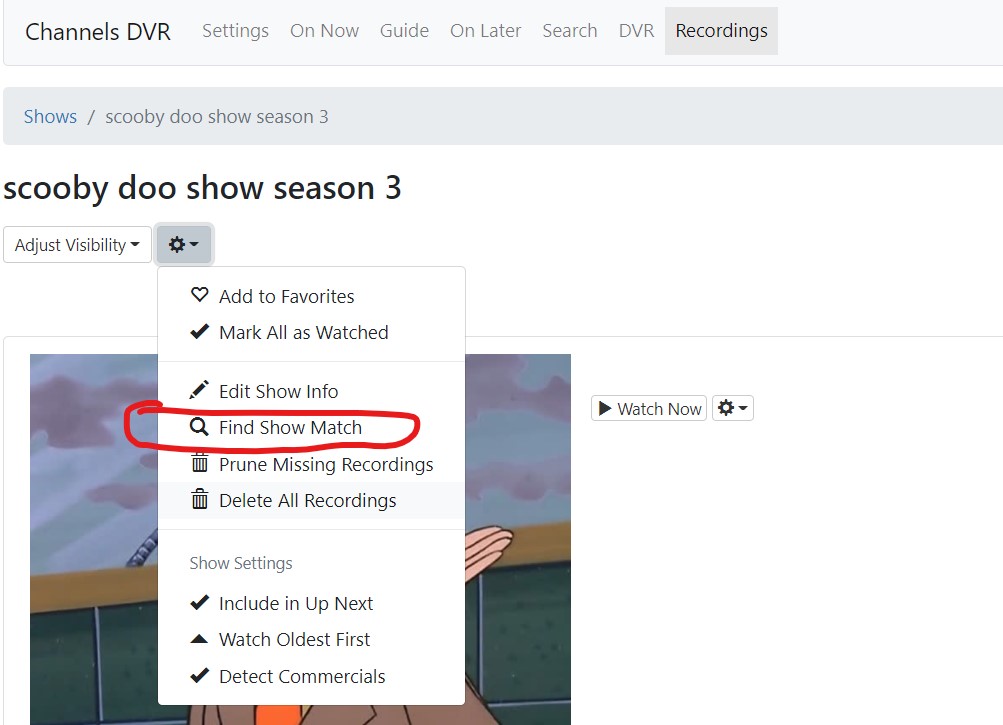This screenshot has height=725, width=1003.
Task: Click the pencil icon for Edit Show Info
Action: click(199, 390)
